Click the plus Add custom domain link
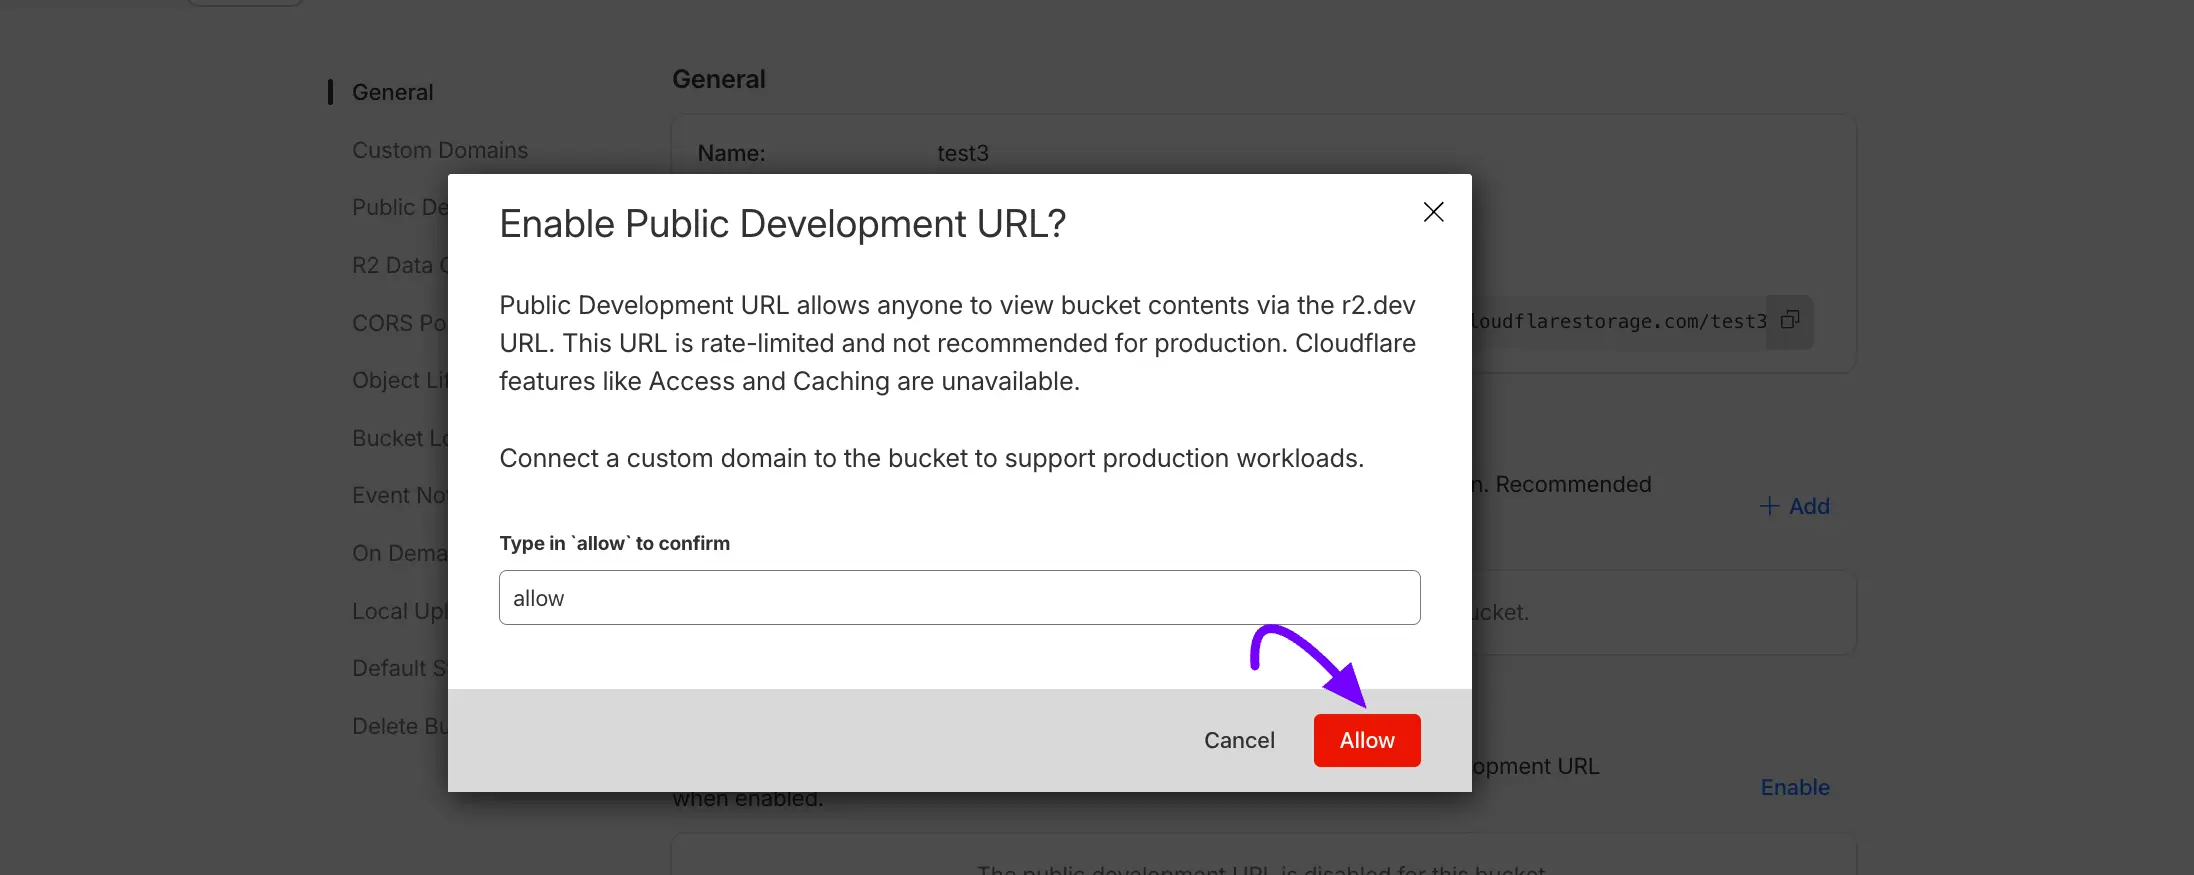Image resolution: width=2194 pixels, height=875 pixels. click(1794, 506)
